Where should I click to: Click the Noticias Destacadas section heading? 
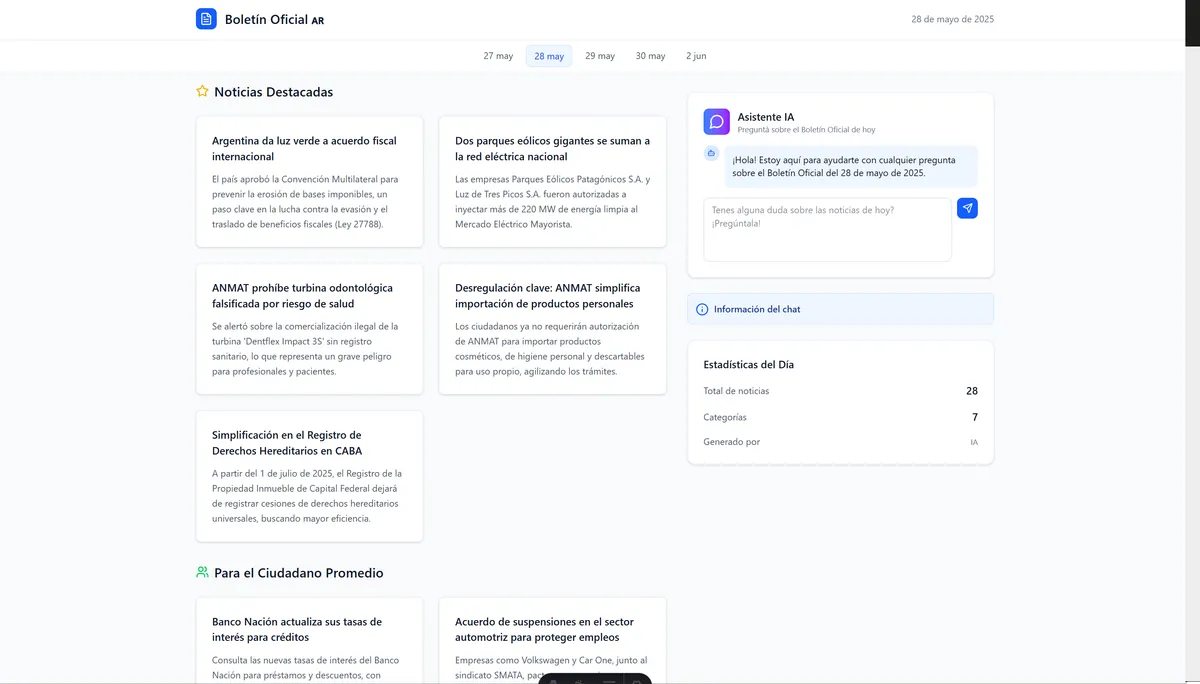(273, 92)
